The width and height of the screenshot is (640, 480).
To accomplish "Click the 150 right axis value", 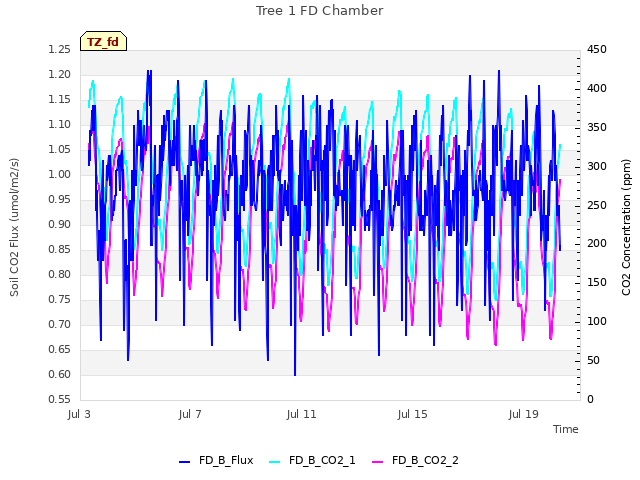I will pos(597,282).
